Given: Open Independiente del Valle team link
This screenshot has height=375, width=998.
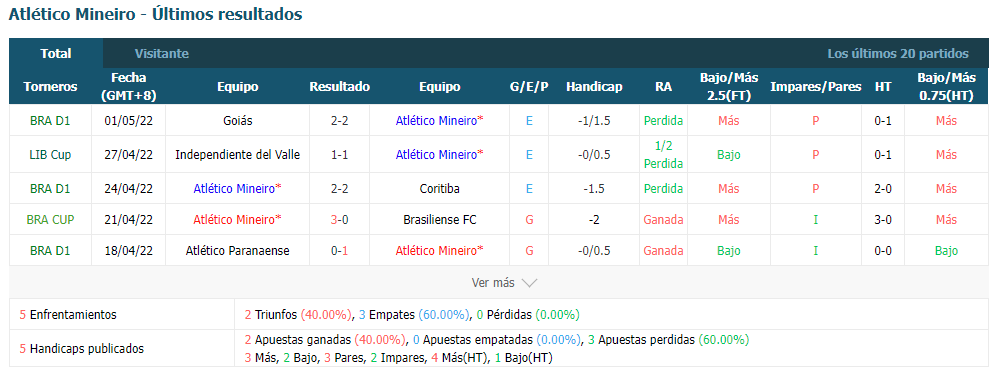Looking at the screenshot, I should point(237,154).
